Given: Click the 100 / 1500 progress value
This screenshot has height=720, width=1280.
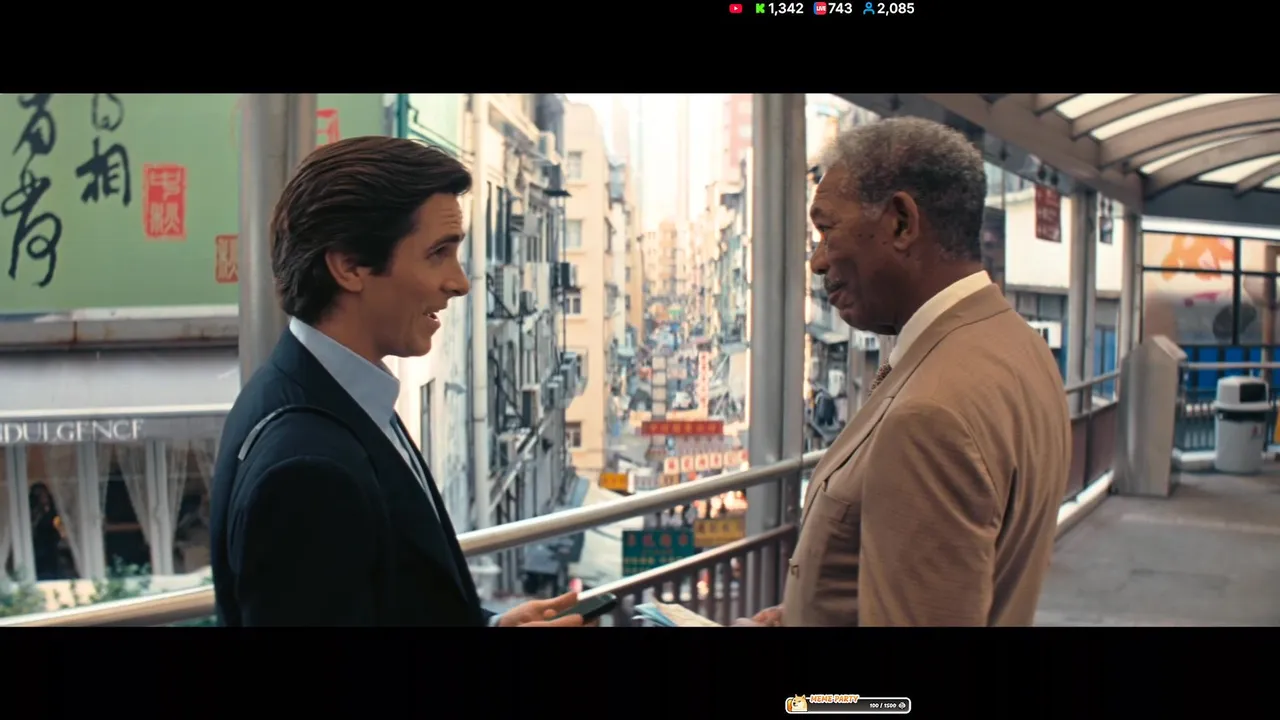Looking at the screenshot, I should (x=883, y=706).
